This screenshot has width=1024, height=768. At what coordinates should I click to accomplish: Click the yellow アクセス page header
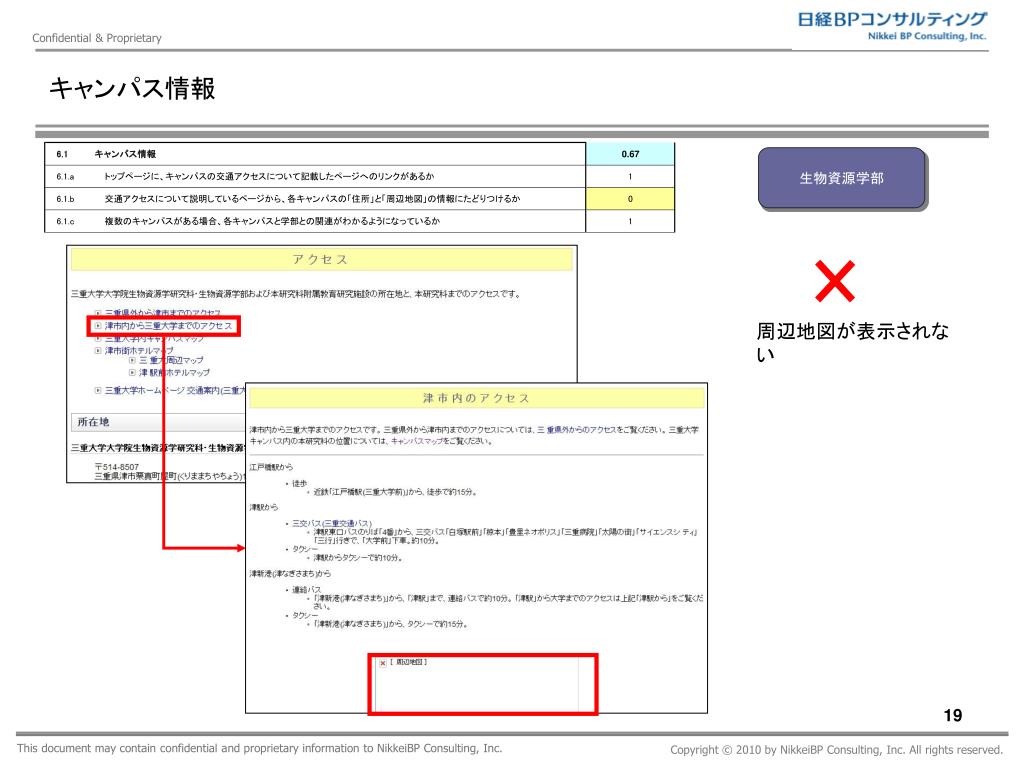[x=321, y=259]
